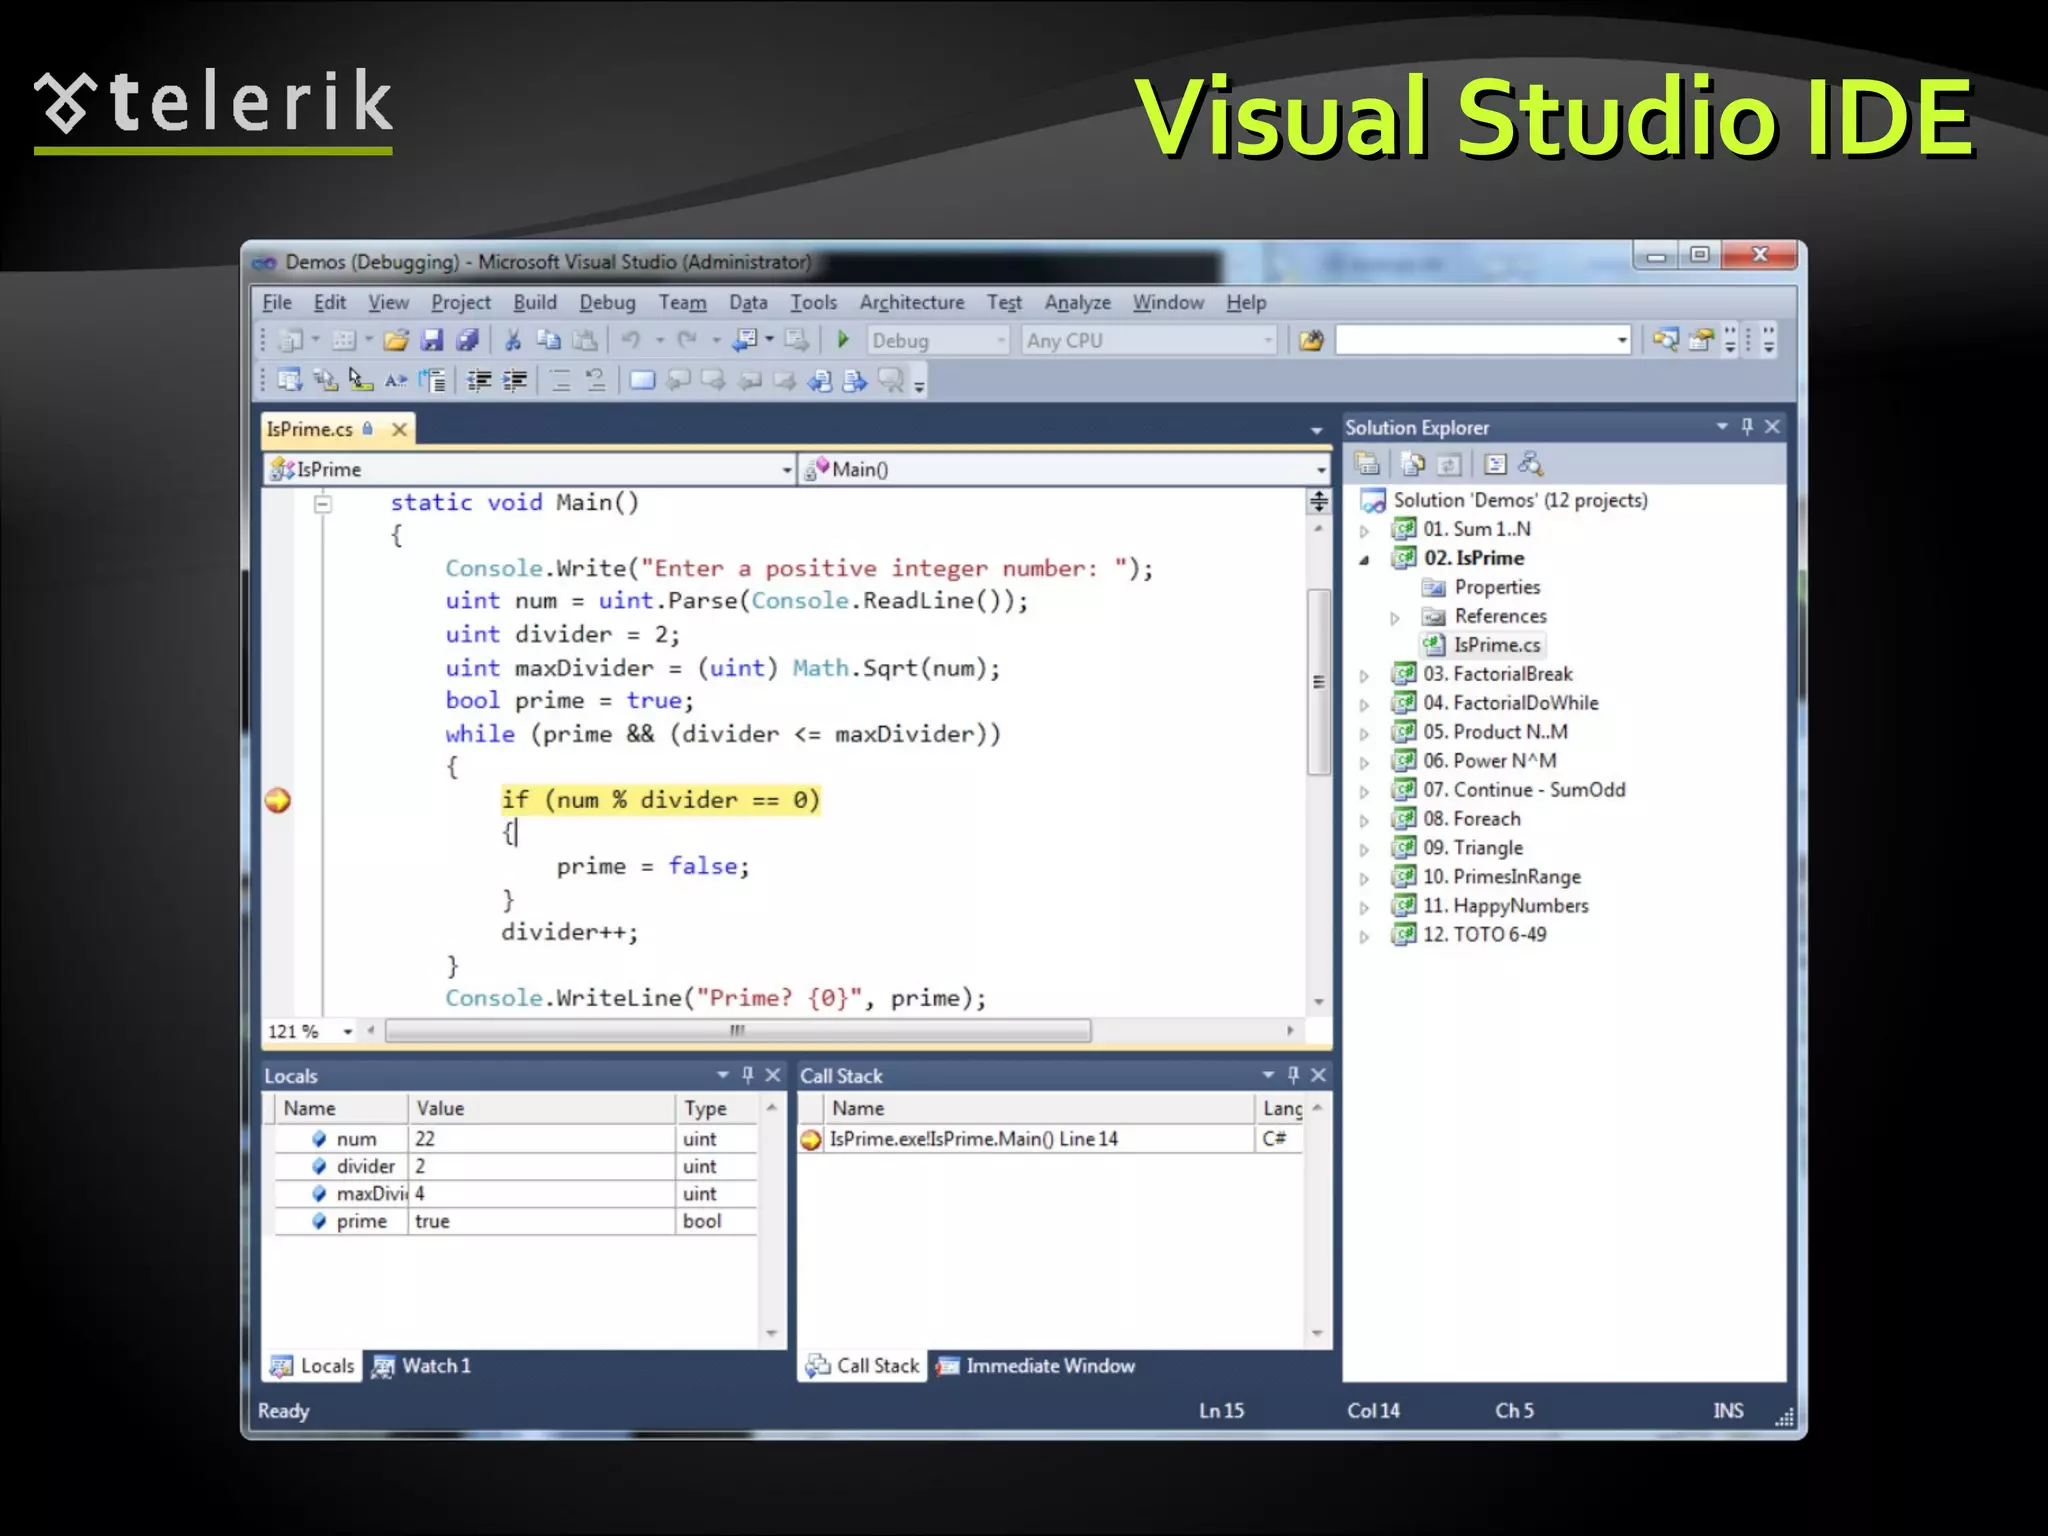
Task: Click the Paste clipboard icon
Action: 586,341
